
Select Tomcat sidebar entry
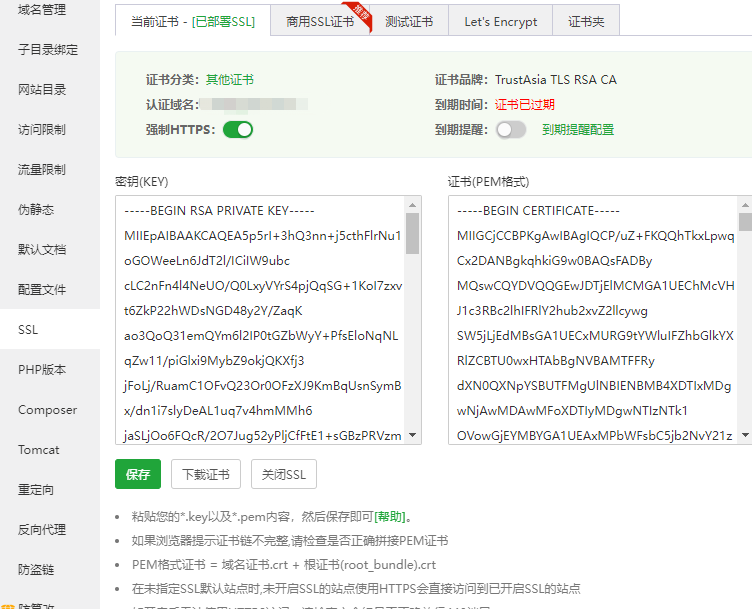coord(39,450)
